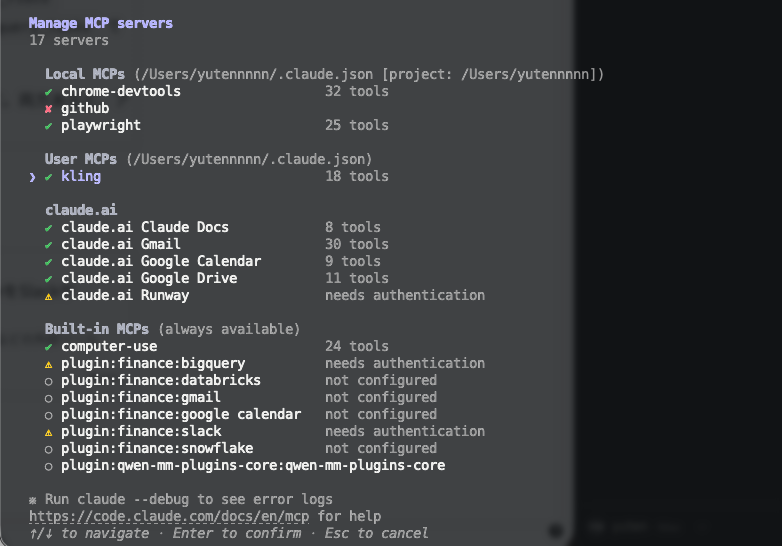Screen dimensions: 782x546
Task: Select plugin:qwen-mm-plugins-core entry
Action: tap(245, 465)
